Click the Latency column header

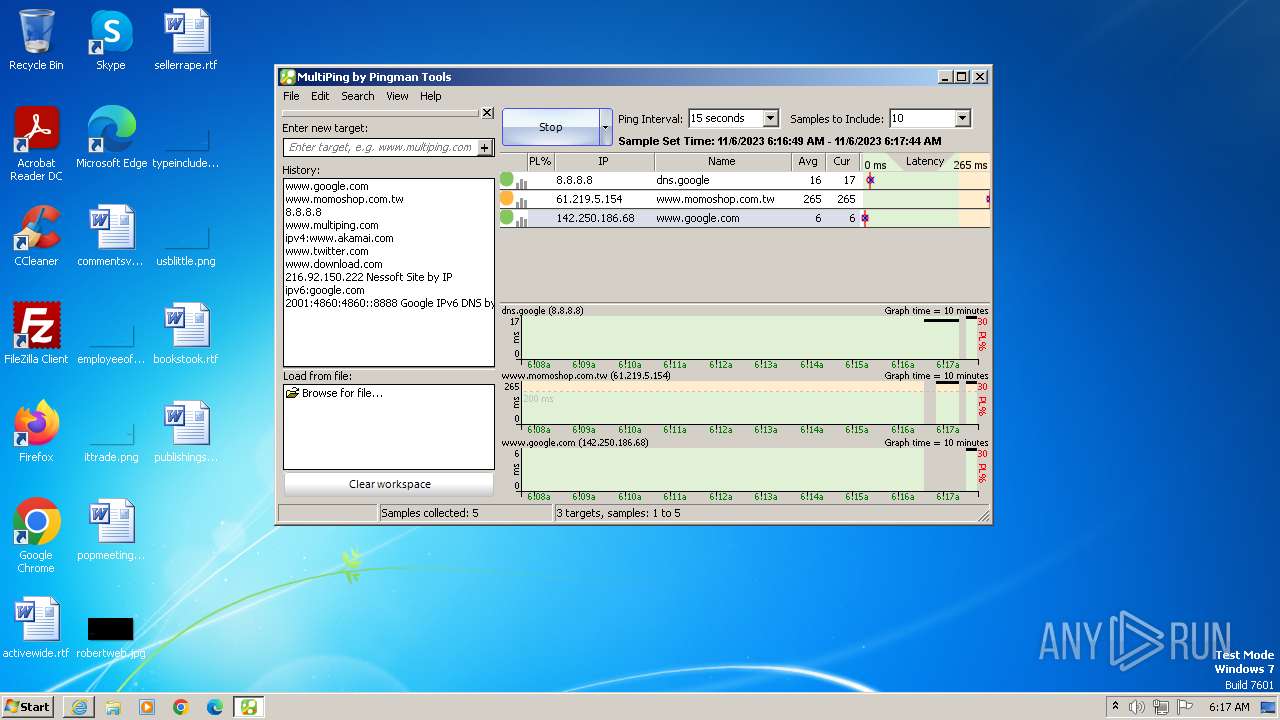925,161
